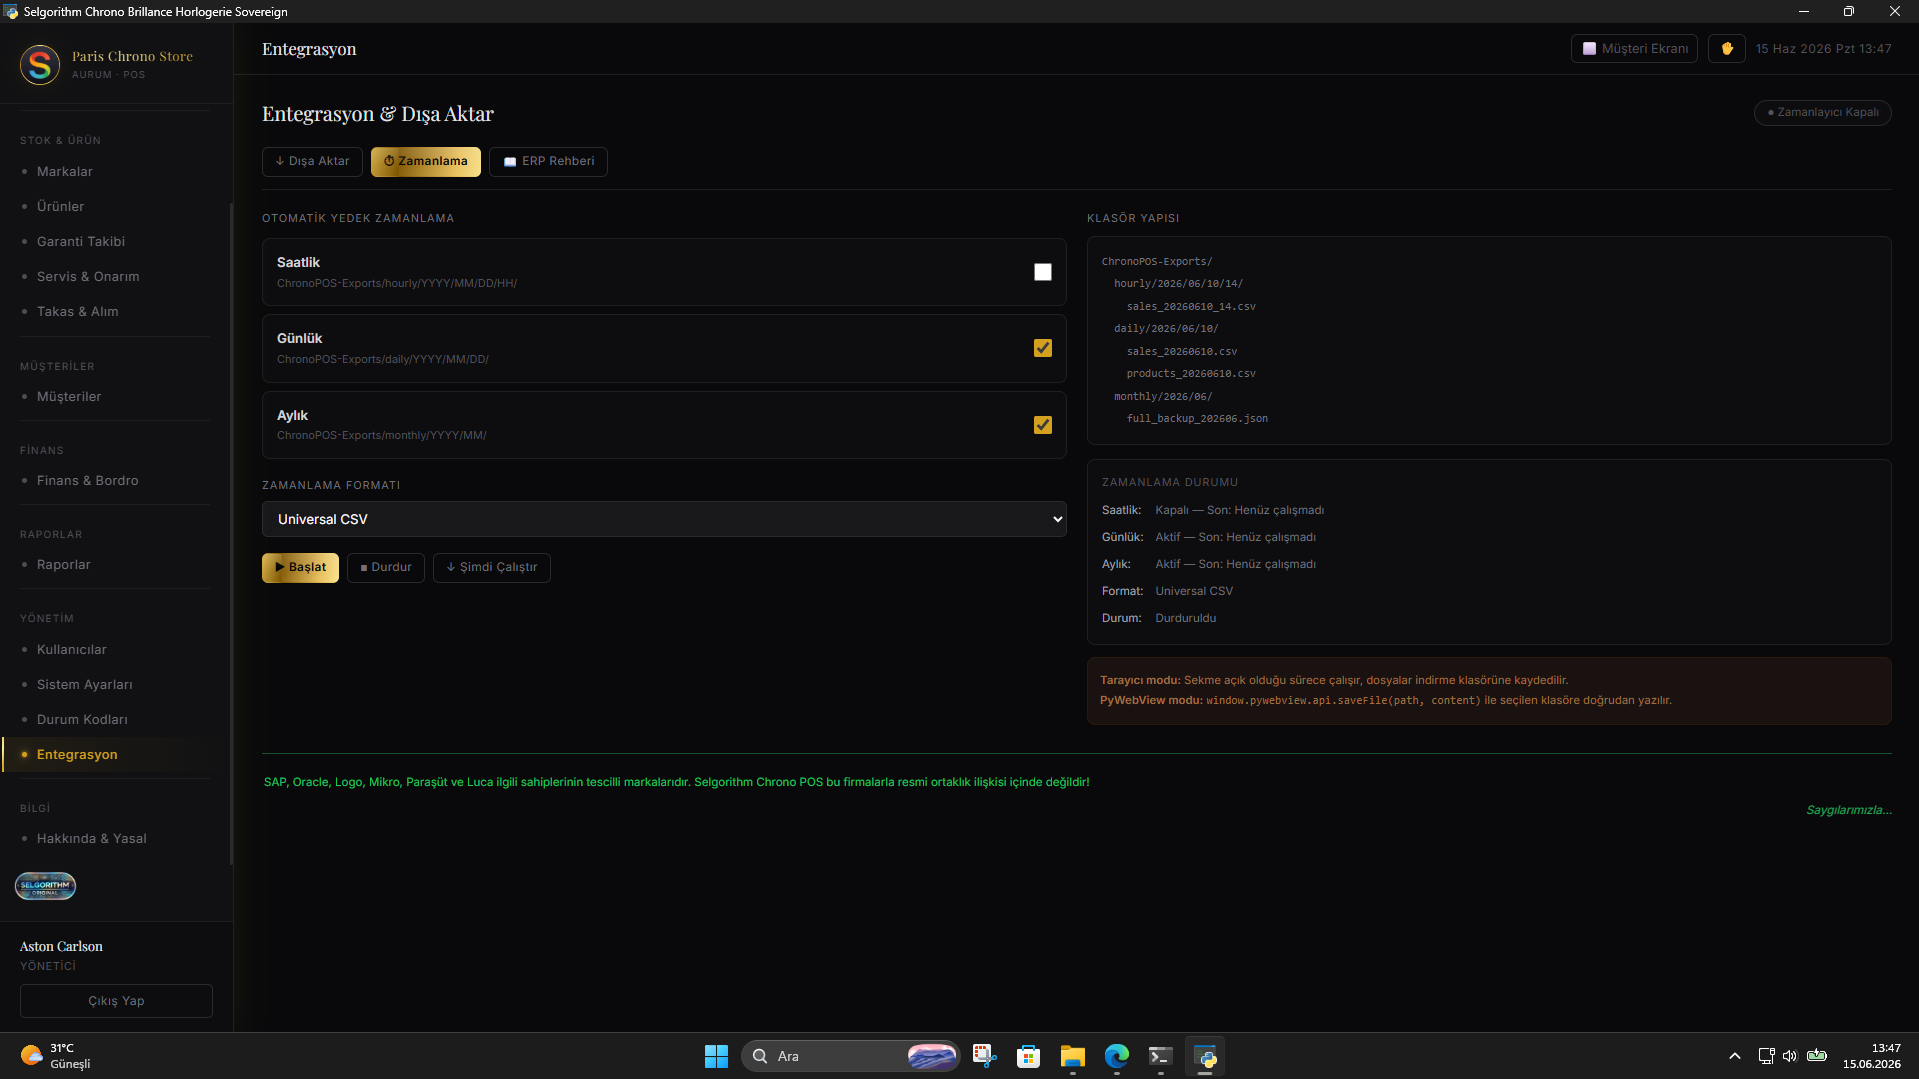Uncheck the Günlük backup checkbox
The height and width of the screenshot is (1079, 1919).
click(1043, 348)
